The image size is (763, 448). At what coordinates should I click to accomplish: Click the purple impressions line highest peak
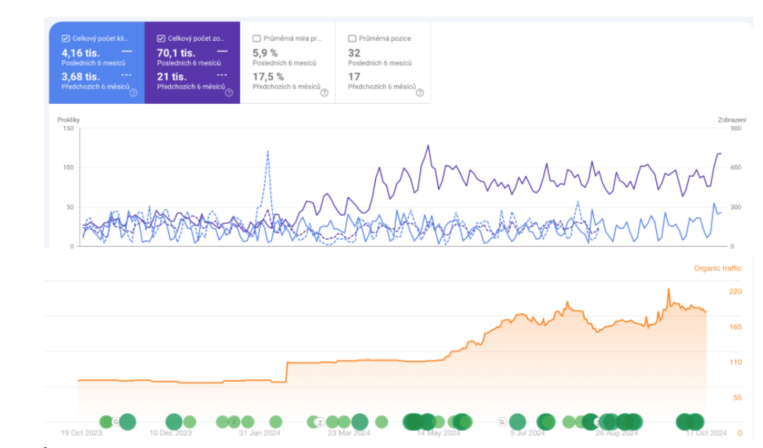(x=428, y=145)
